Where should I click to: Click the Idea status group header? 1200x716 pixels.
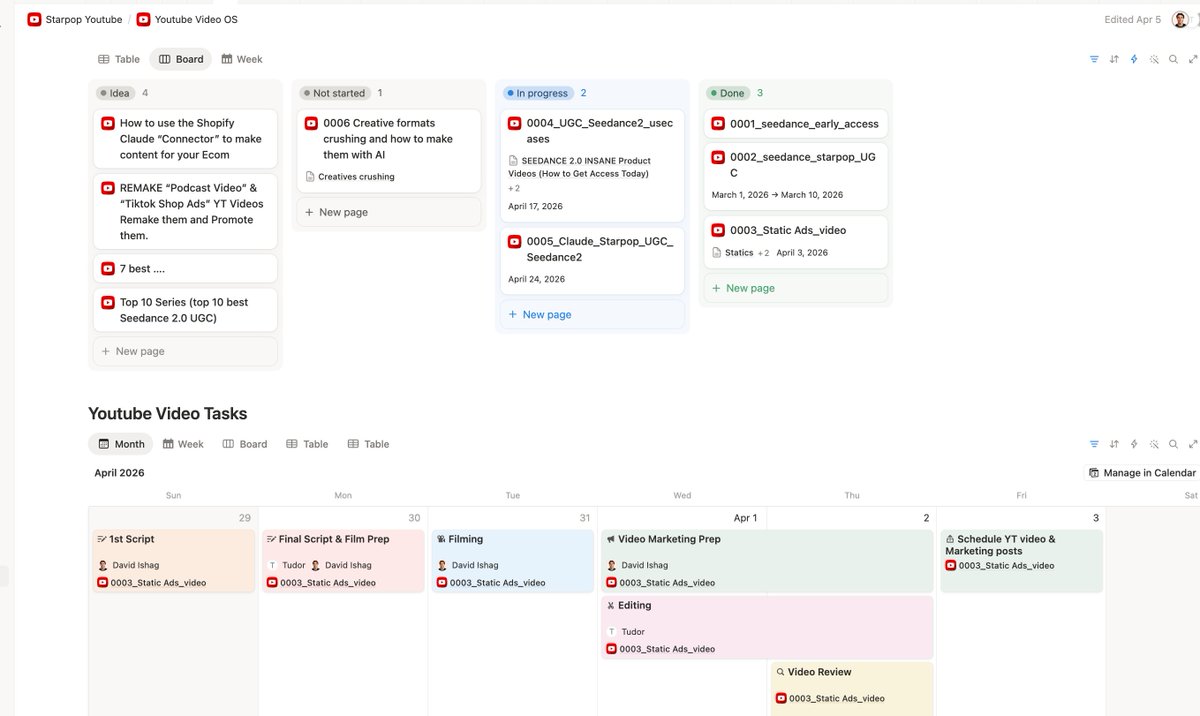(115, 93)
